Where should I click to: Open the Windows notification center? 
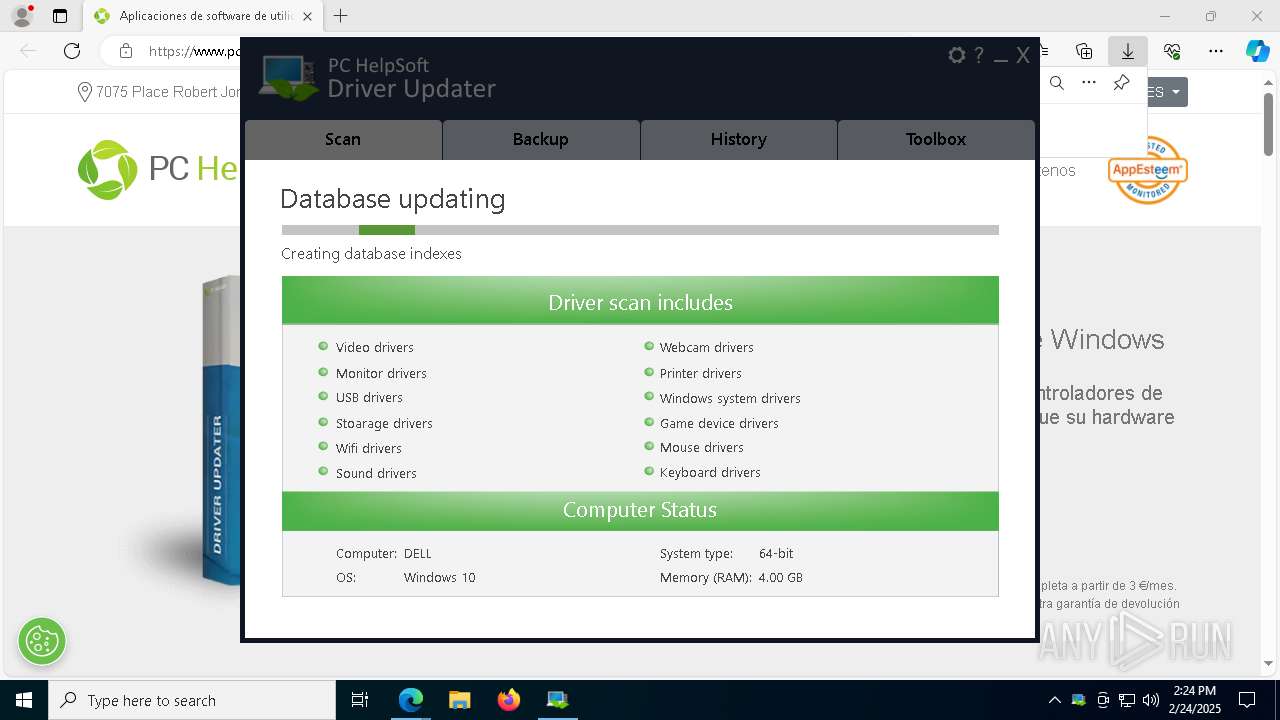click(x=1247, y=700)
